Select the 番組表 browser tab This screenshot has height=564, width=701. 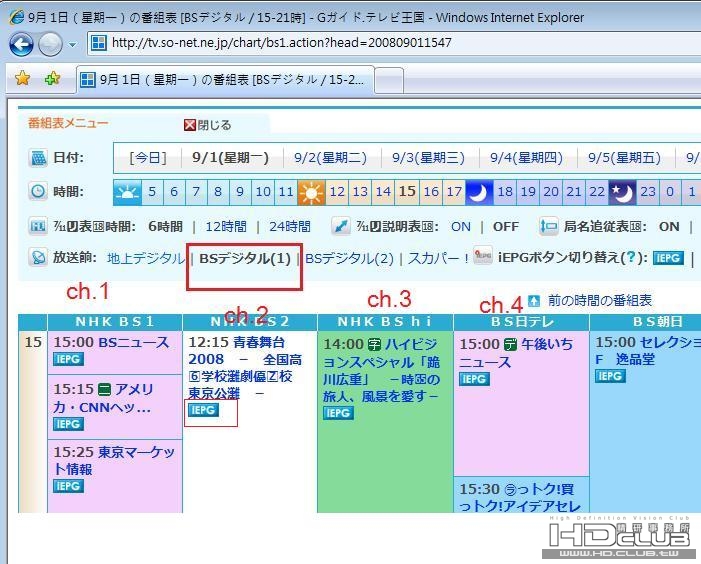coord(225,80)
